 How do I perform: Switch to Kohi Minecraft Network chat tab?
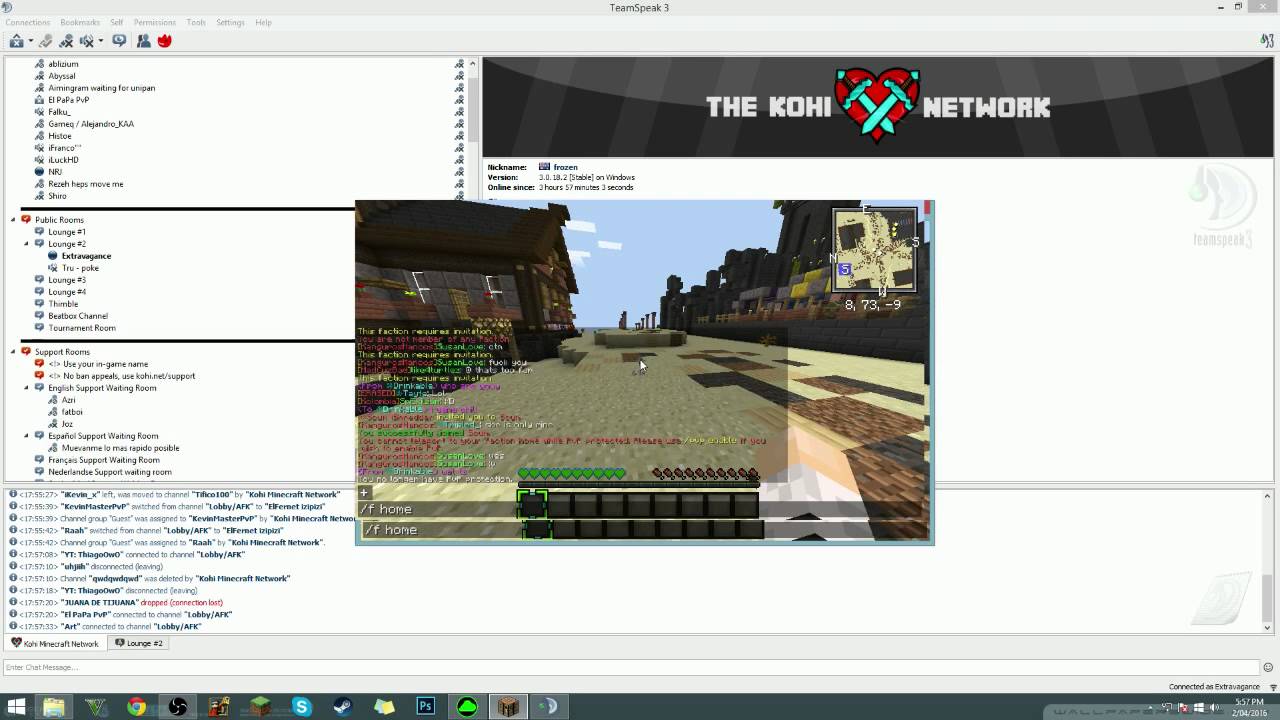[x=55, y=643]
